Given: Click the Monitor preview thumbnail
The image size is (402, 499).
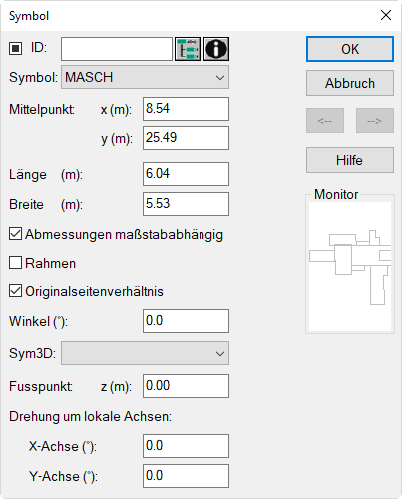Looking at the screenshot, I should point(350,266).
